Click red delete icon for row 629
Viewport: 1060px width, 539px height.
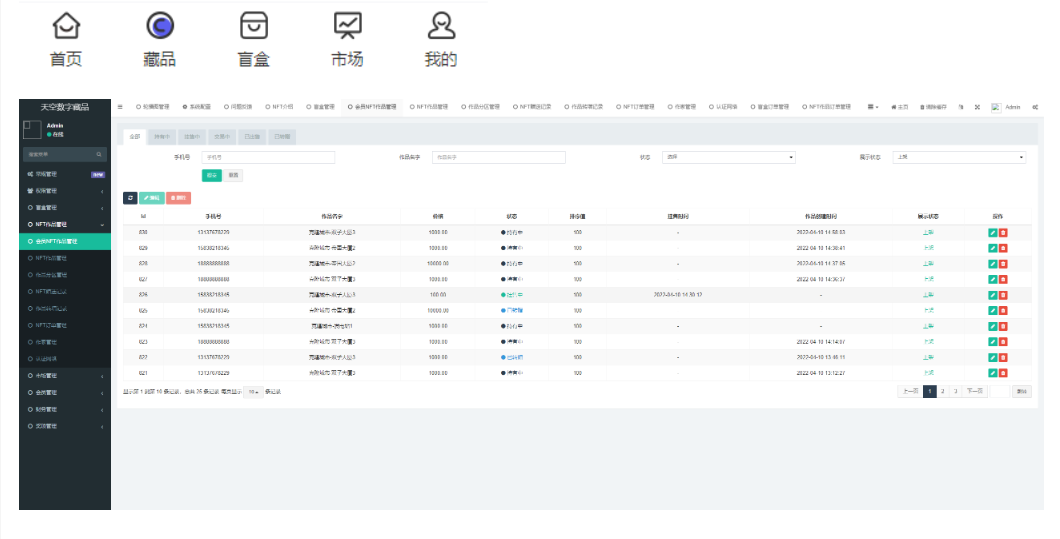pyautogui.click(x=1003, y=248)
